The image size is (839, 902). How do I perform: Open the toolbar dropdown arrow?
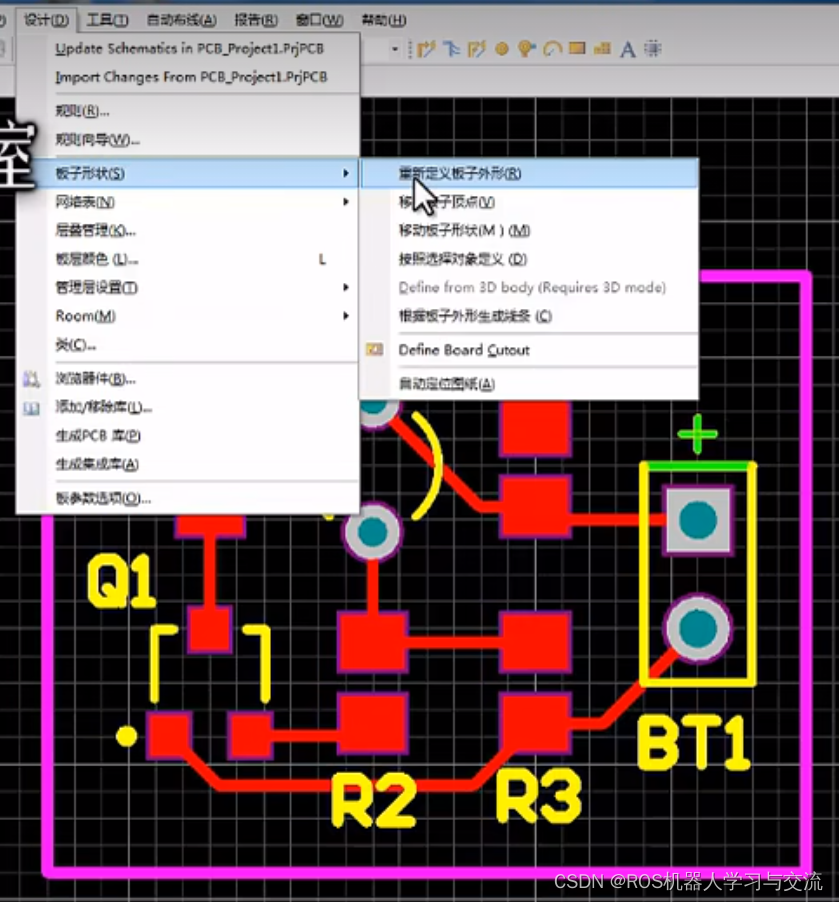coord(395,47)
